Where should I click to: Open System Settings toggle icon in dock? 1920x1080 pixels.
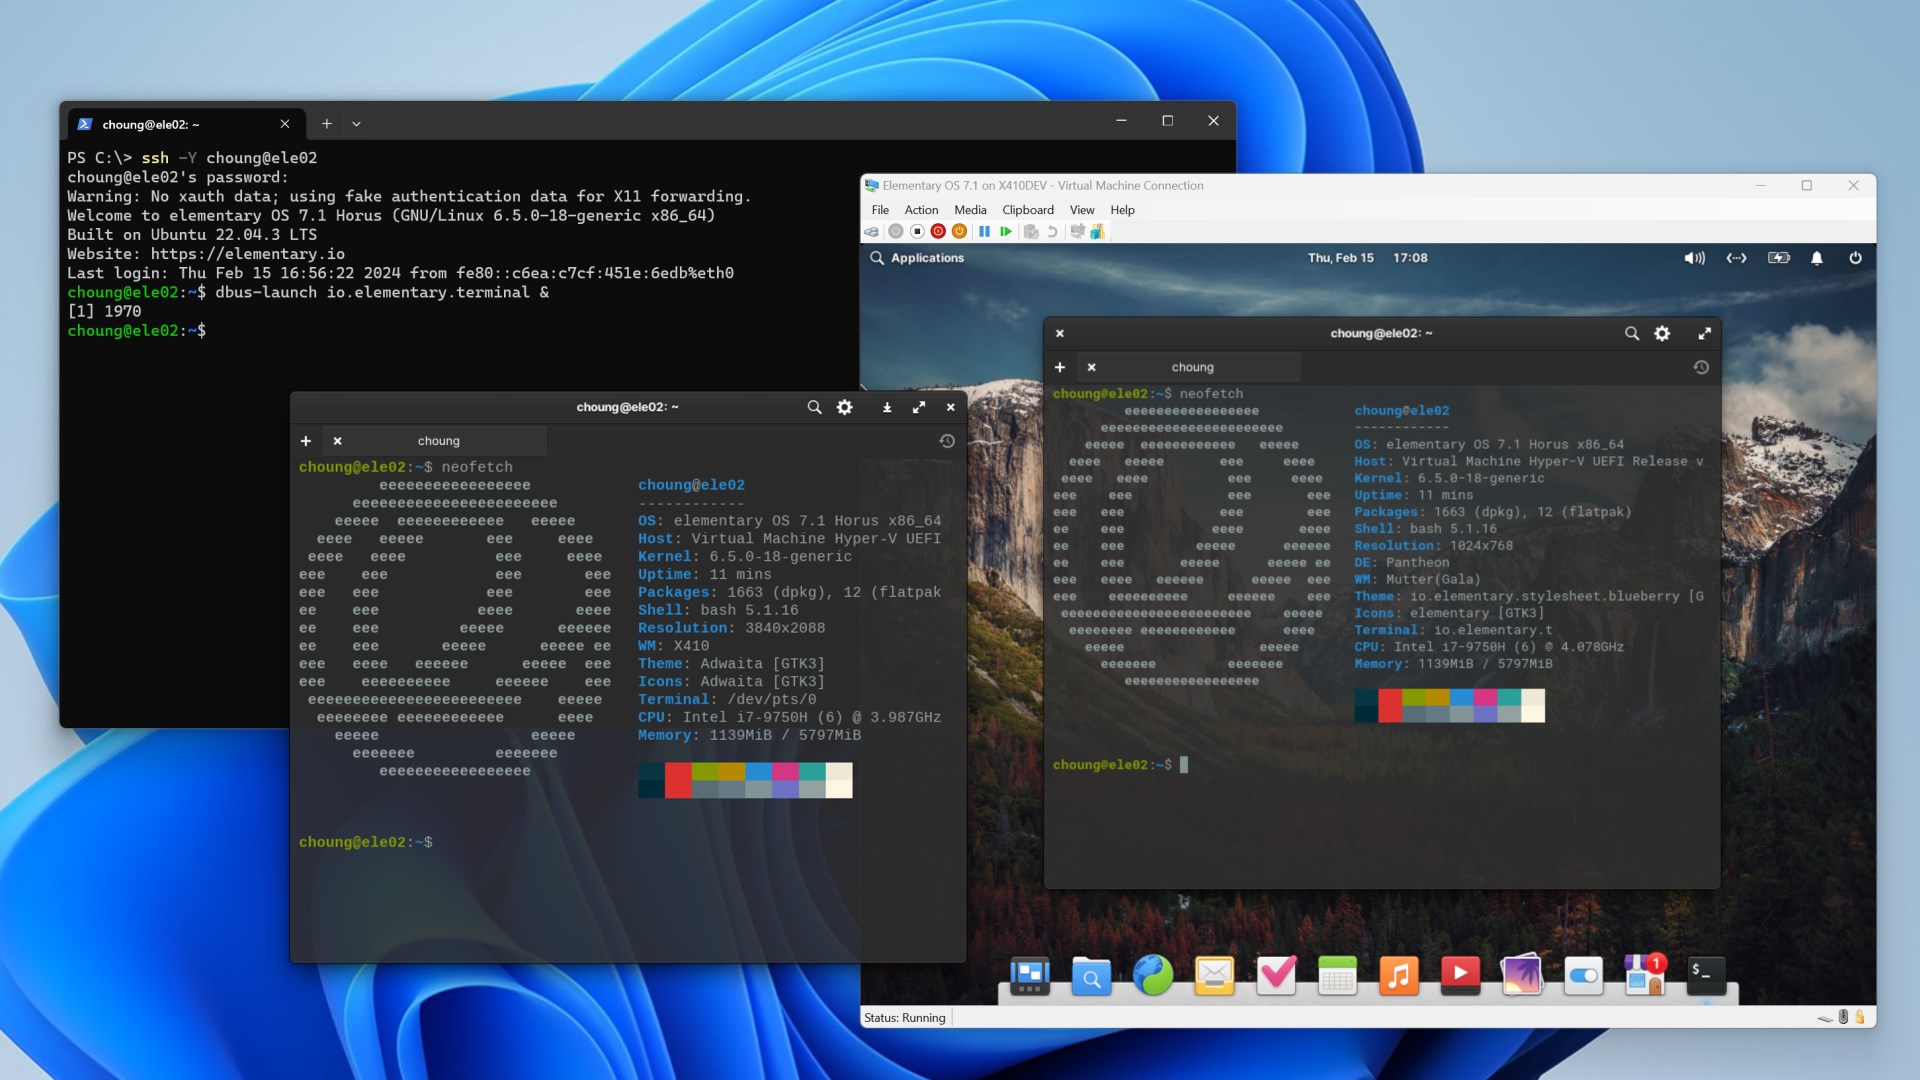pyautogui.click(x=1583, y=975)
